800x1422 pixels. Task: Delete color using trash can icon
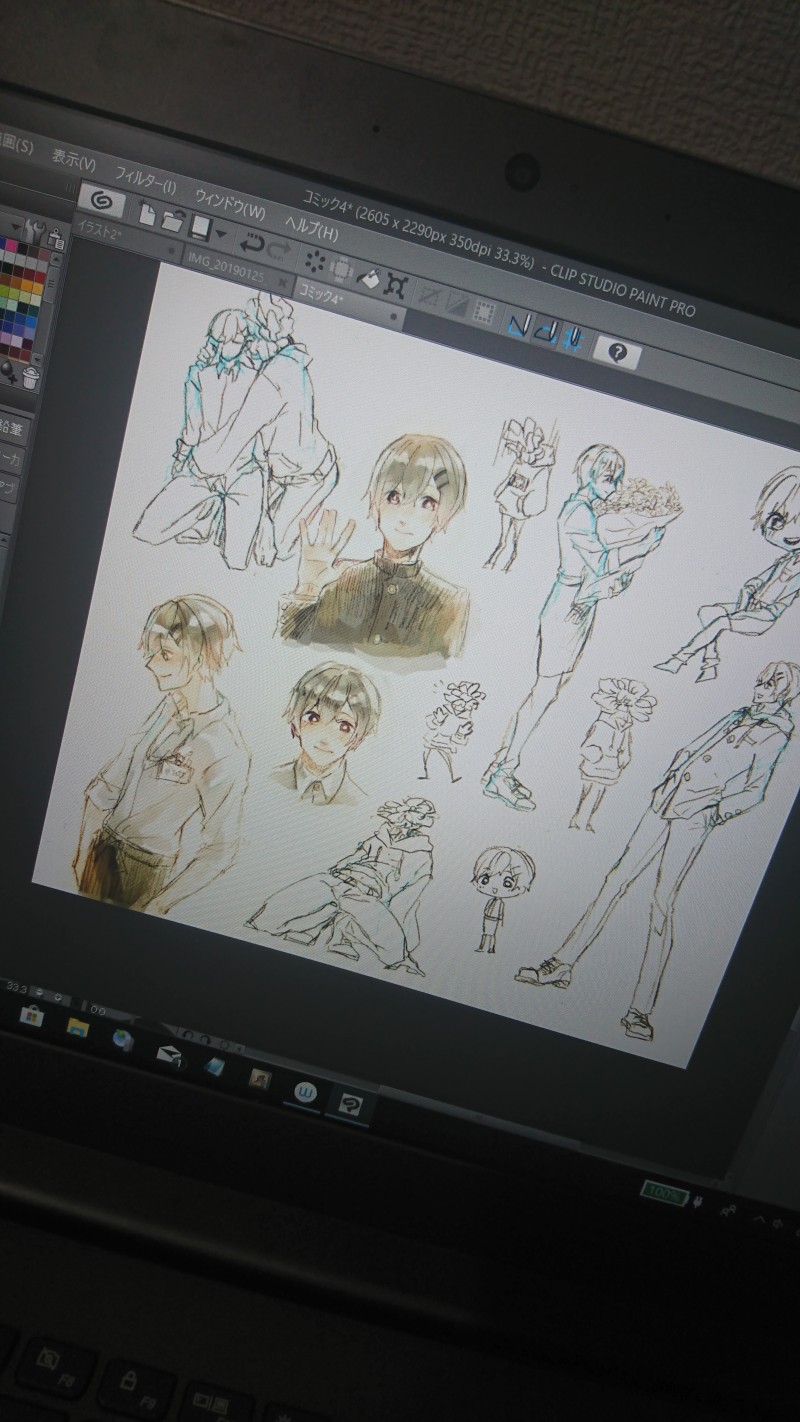pos(31,378)
